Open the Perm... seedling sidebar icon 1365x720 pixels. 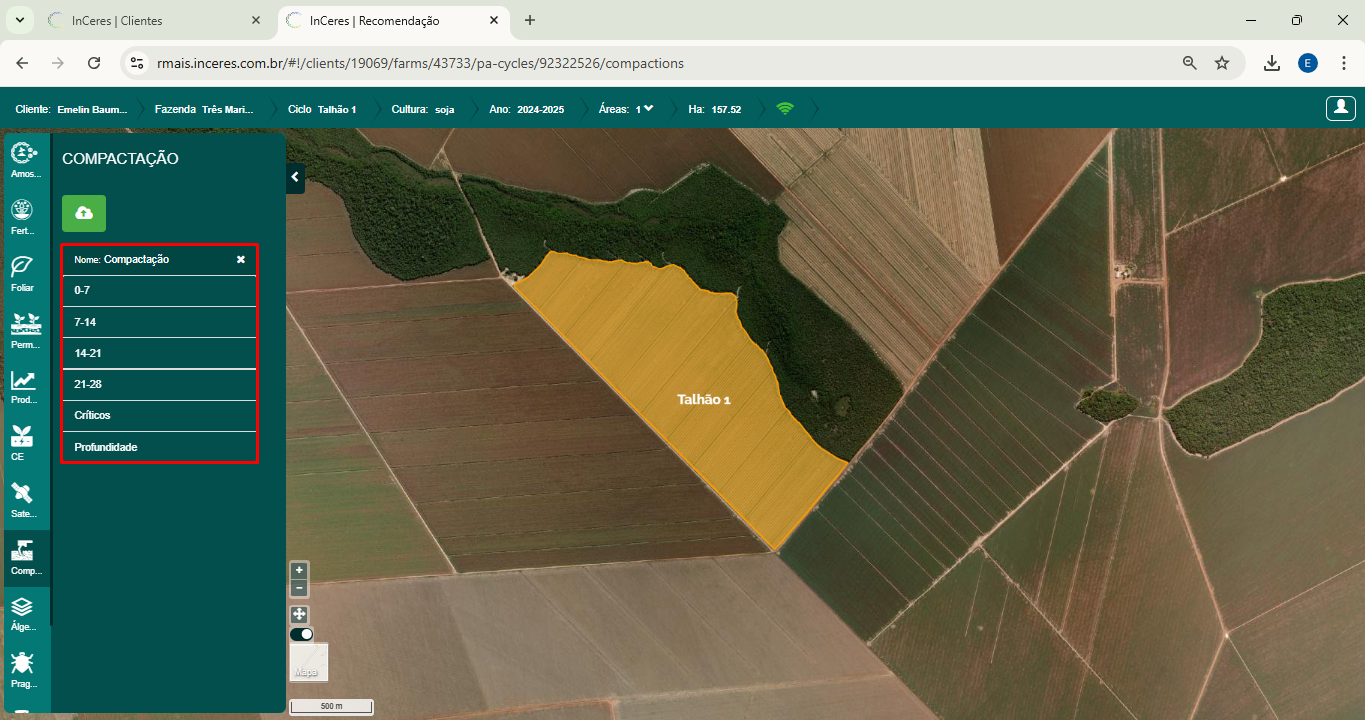[x=25, y=330]
